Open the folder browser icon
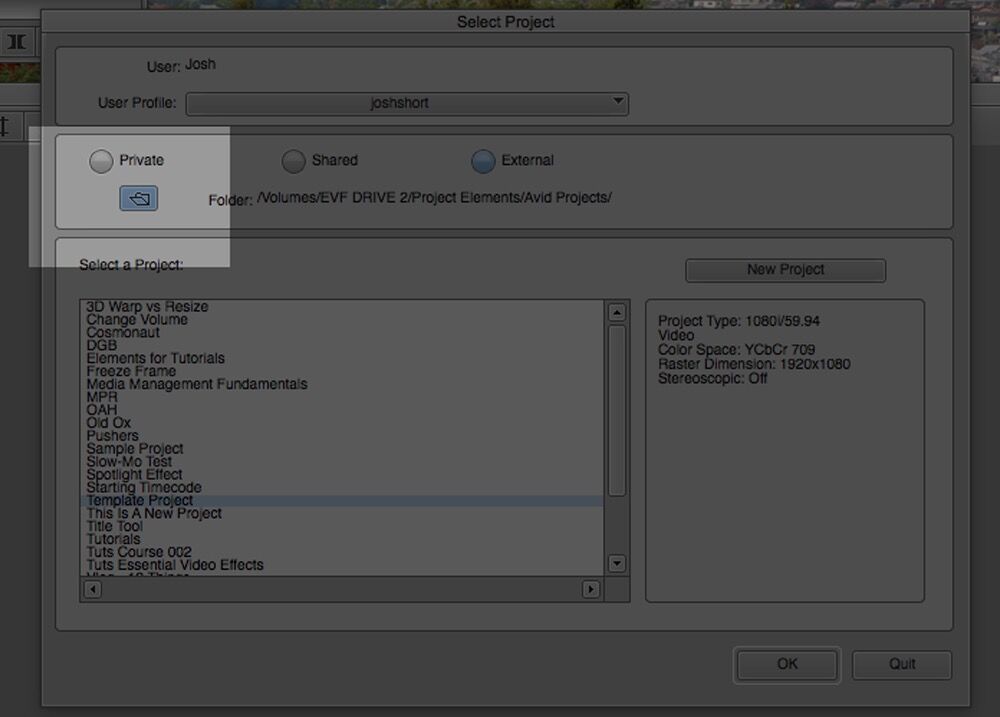This screenshot has width=1000, height=717. pos(139,198)
